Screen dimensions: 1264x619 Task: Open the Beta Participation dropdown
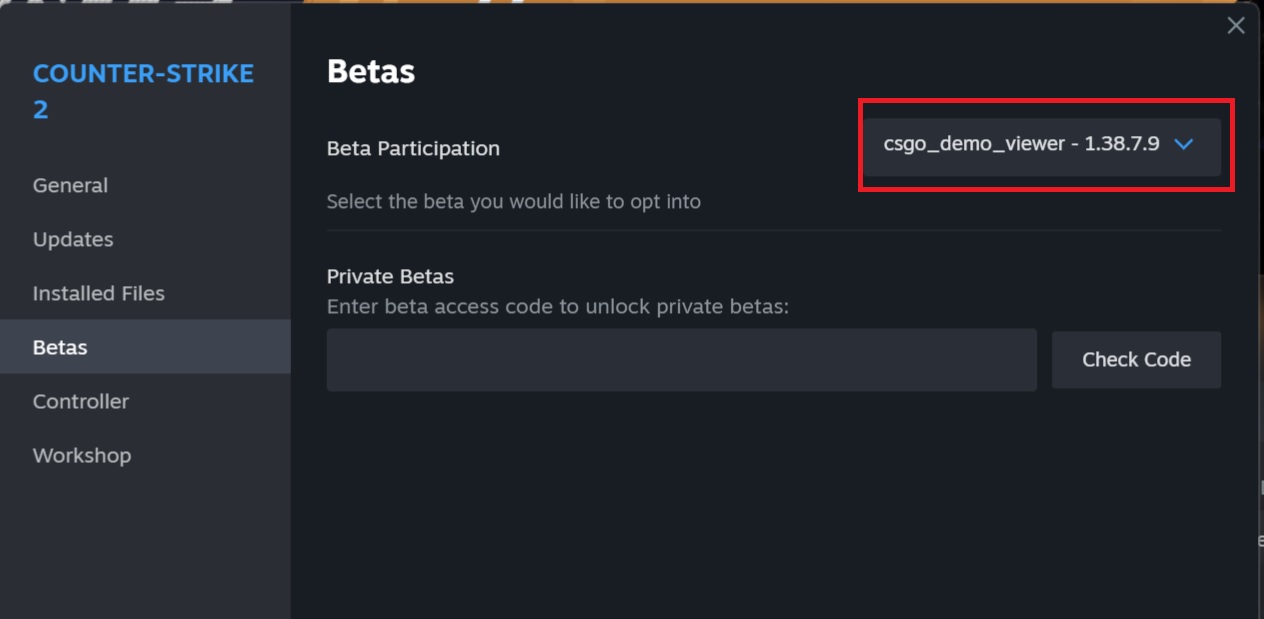point(1042,146)
